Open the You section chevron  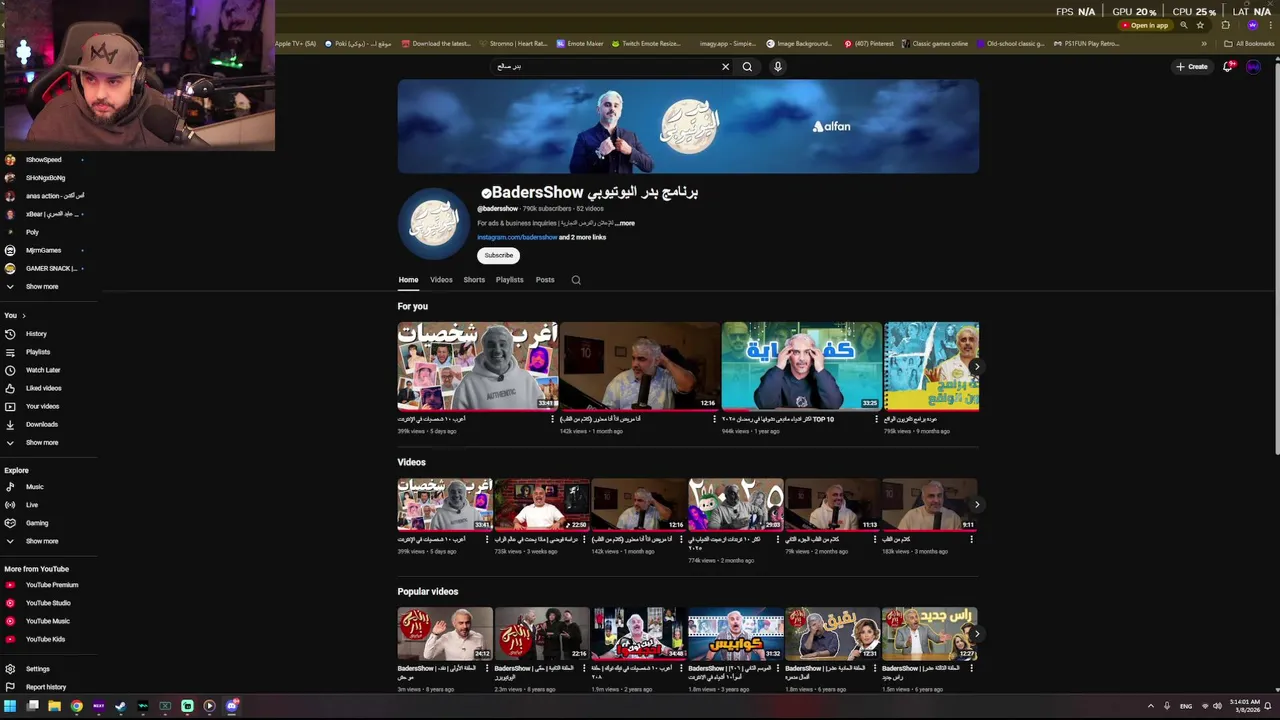pos(23,316)
